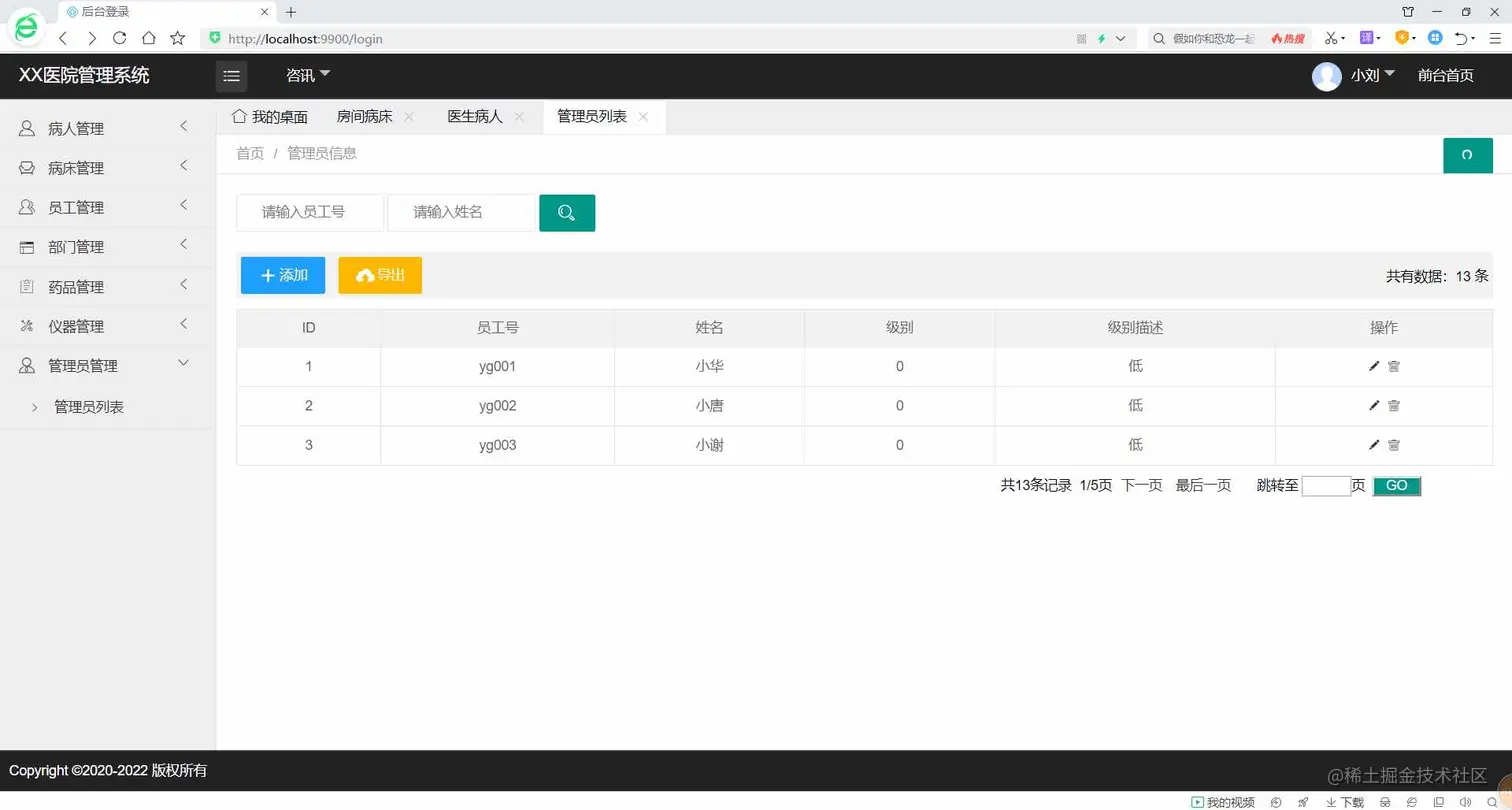This screenshot has height=810, width=1512.
Task: Edit row yg003 with pencil icon
Action: tap(1374, 445)
